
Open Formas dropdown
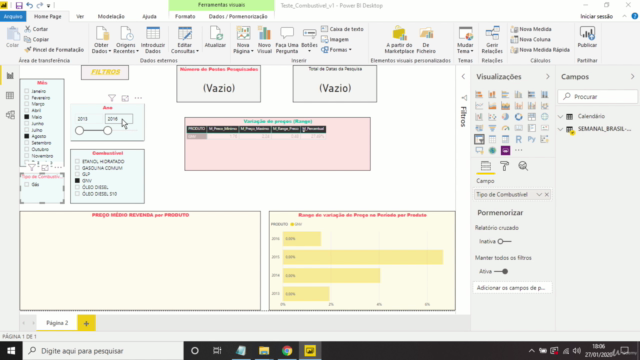pyautogui.click(x=336, y=49)
